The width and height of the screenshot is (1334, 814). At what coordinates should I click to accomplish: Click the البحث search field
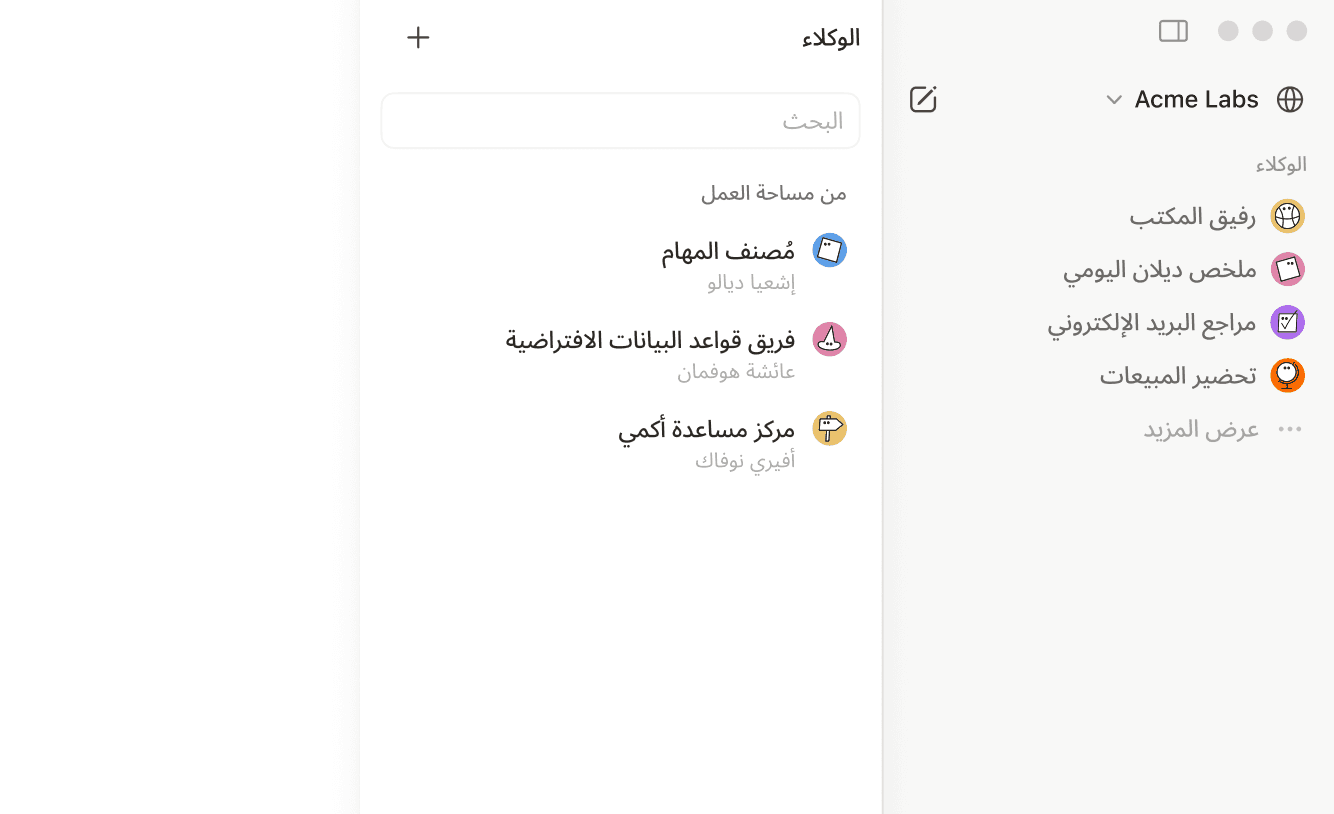point(620,120)
